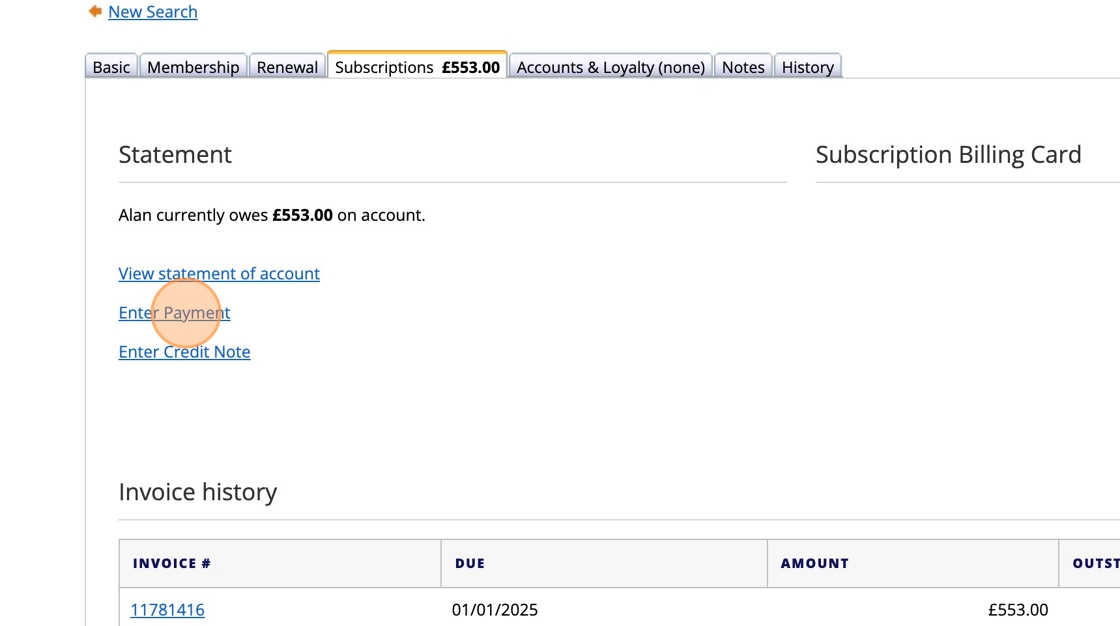Open the Enter Credit Note link
Image resolution: width=1120 pixels, height=626 pixels.
184,352
